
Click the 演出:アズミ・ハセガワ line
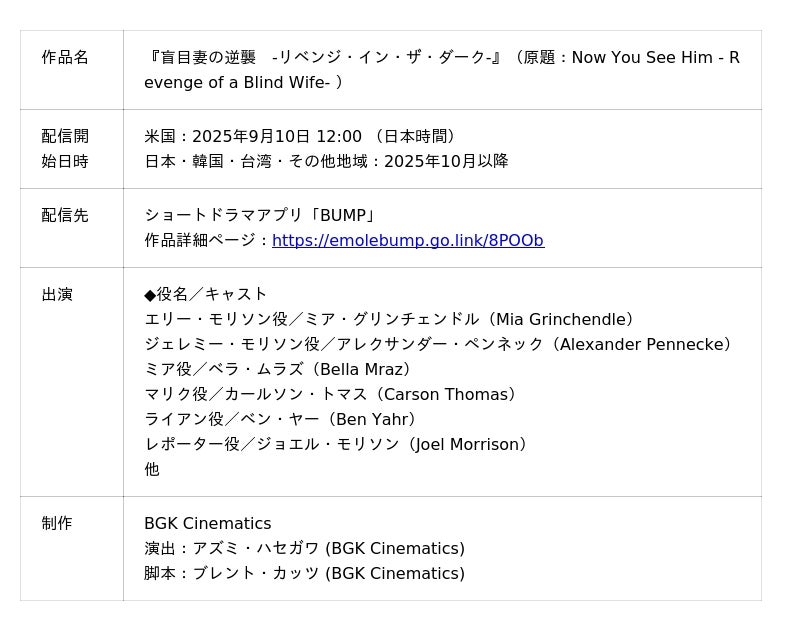304,548
